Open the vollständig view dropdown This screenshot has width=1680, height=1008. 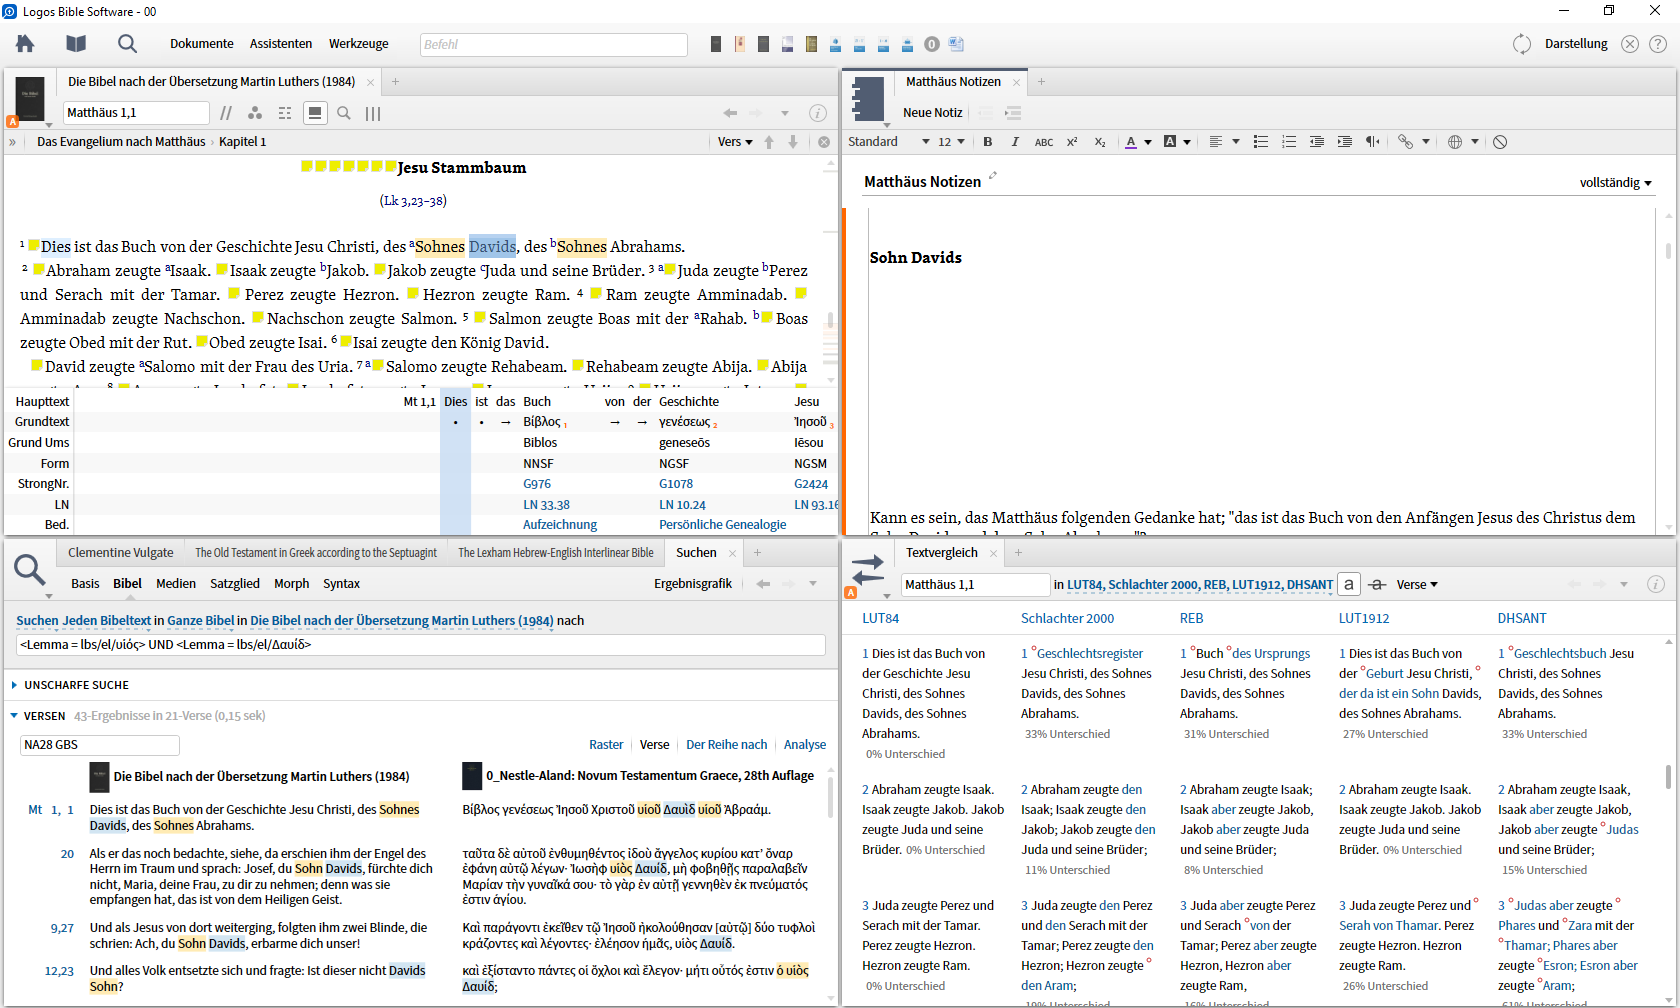(x=1615, y=183)
